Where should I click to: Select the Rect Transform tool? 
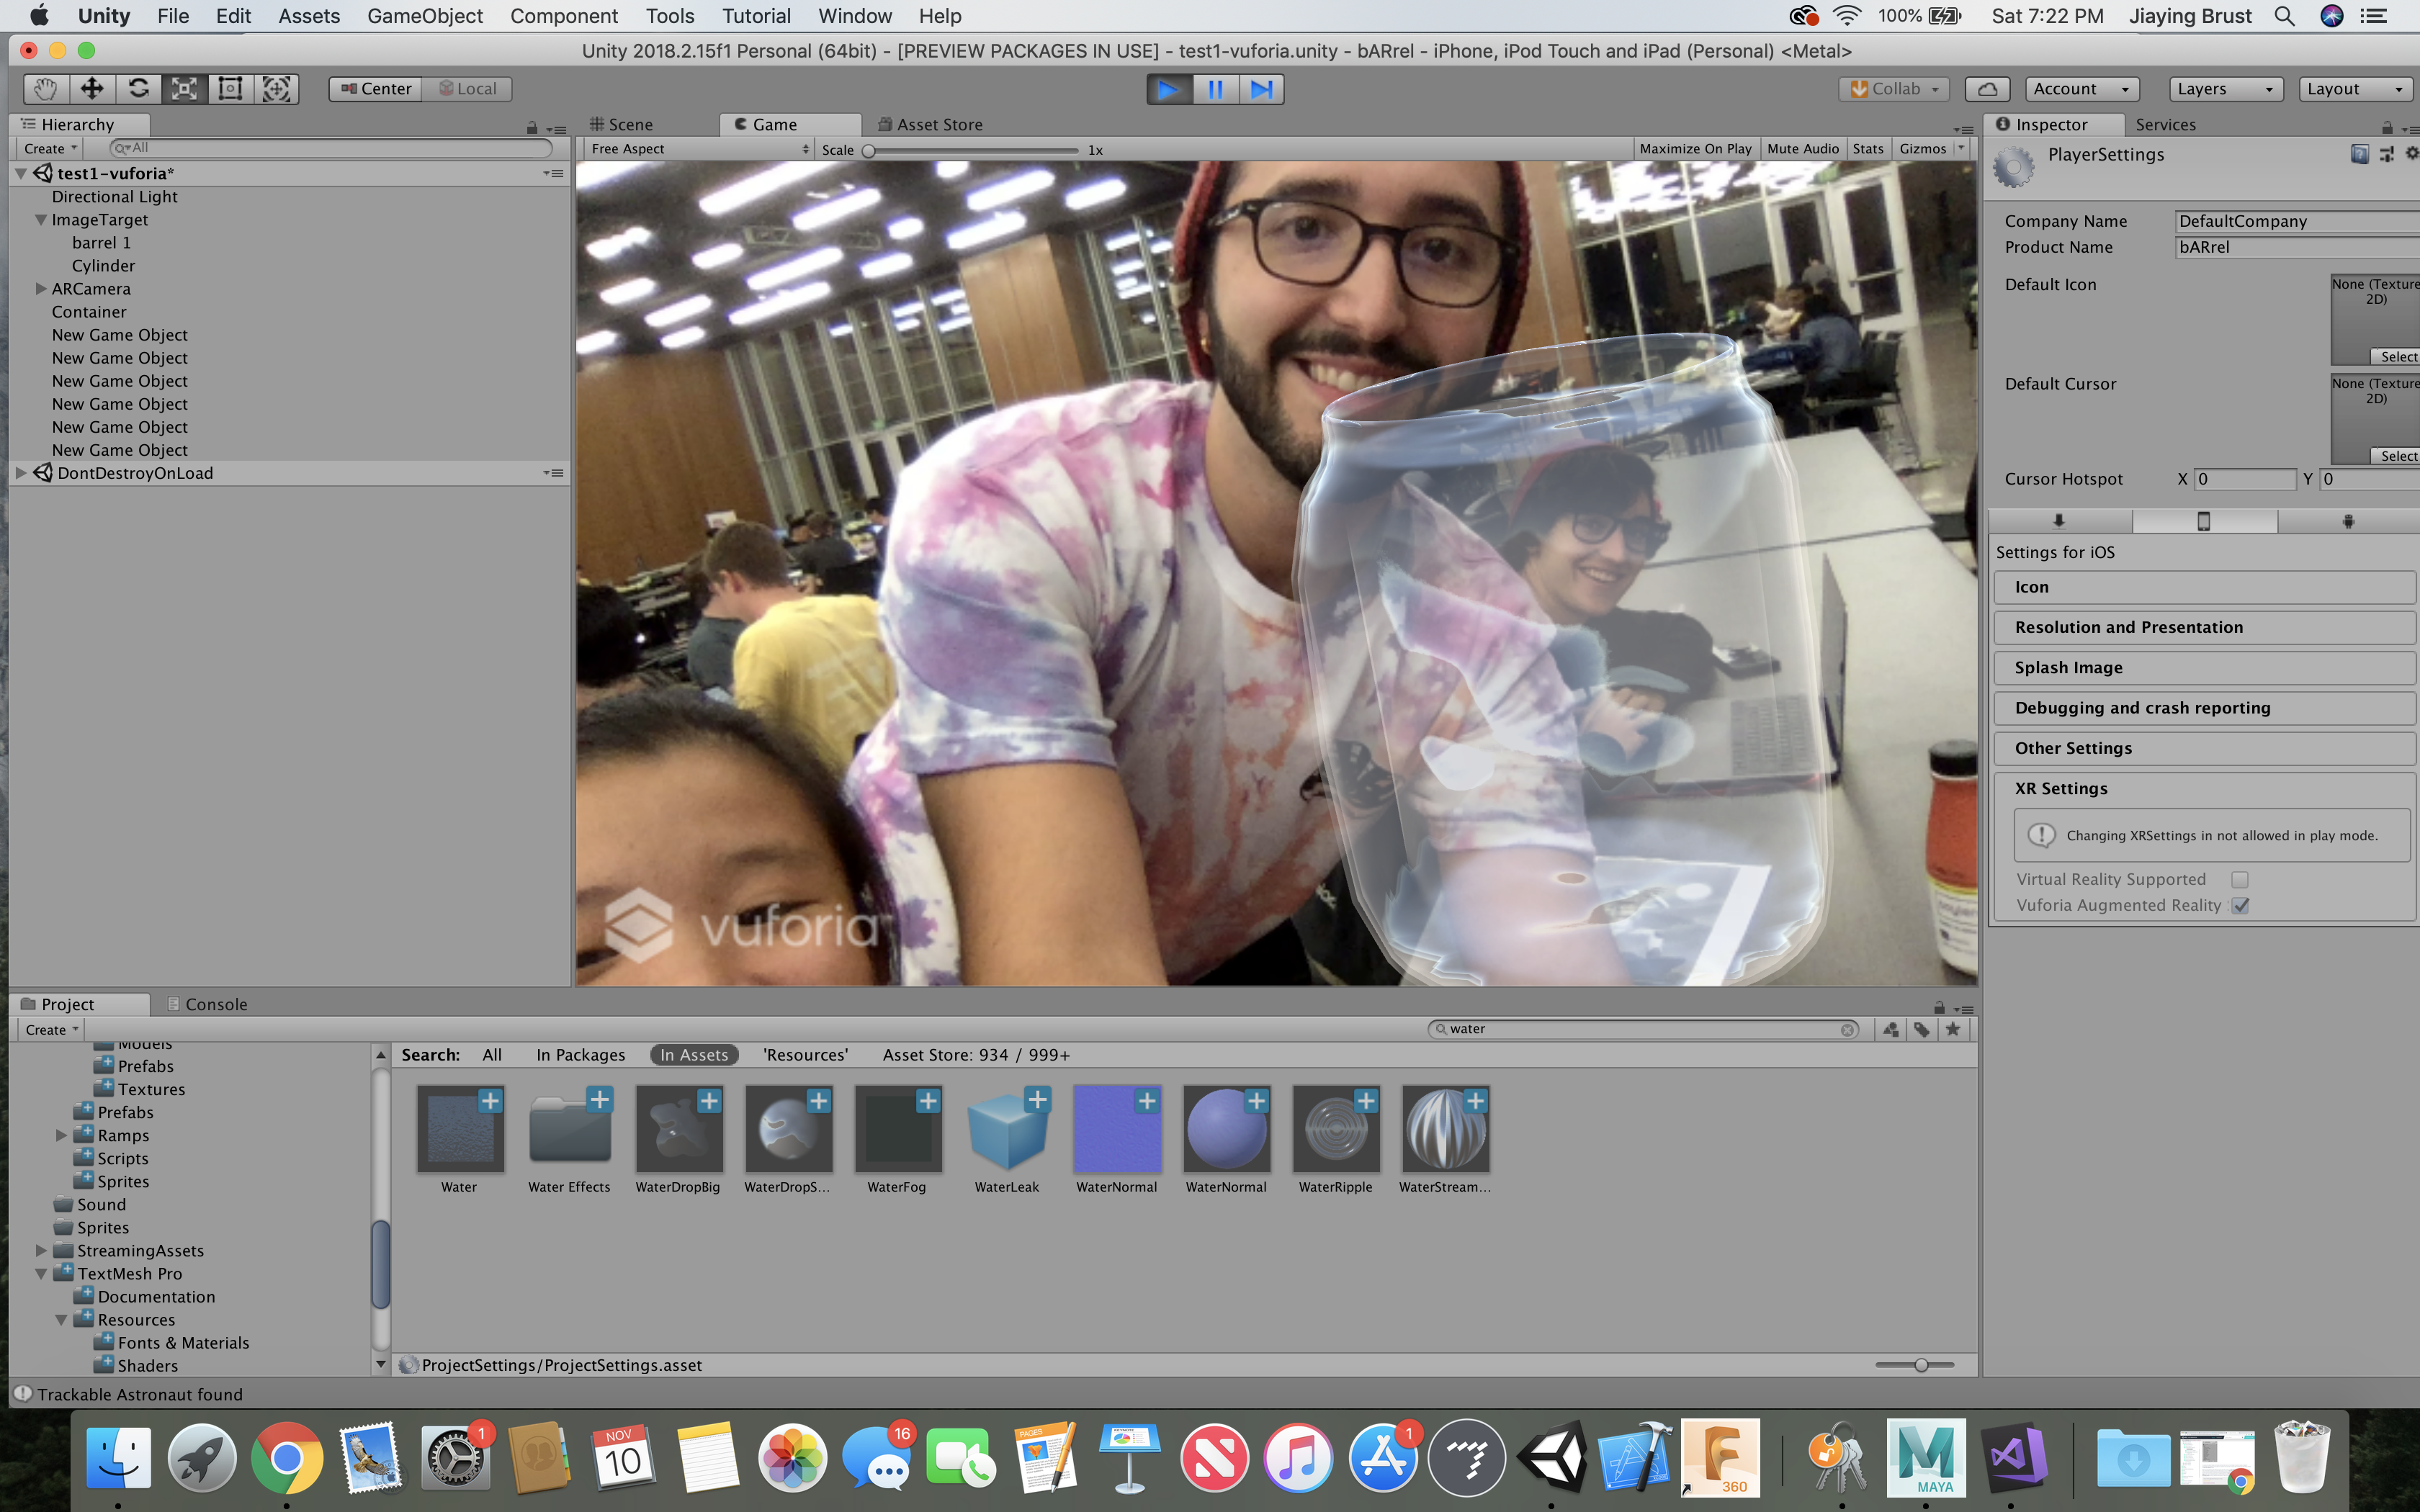pos(230,89)
